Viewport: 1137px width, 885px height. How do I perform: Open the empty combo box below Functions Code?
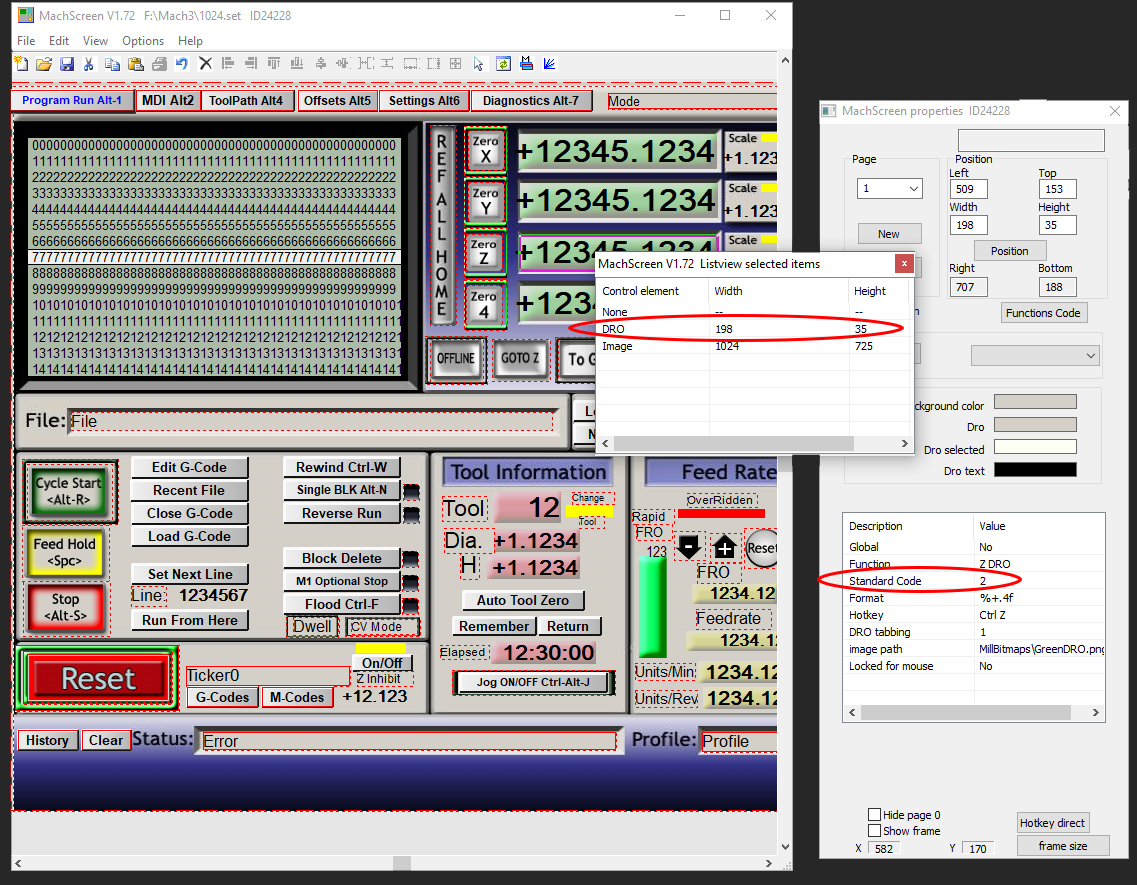tap(1035, 355)
